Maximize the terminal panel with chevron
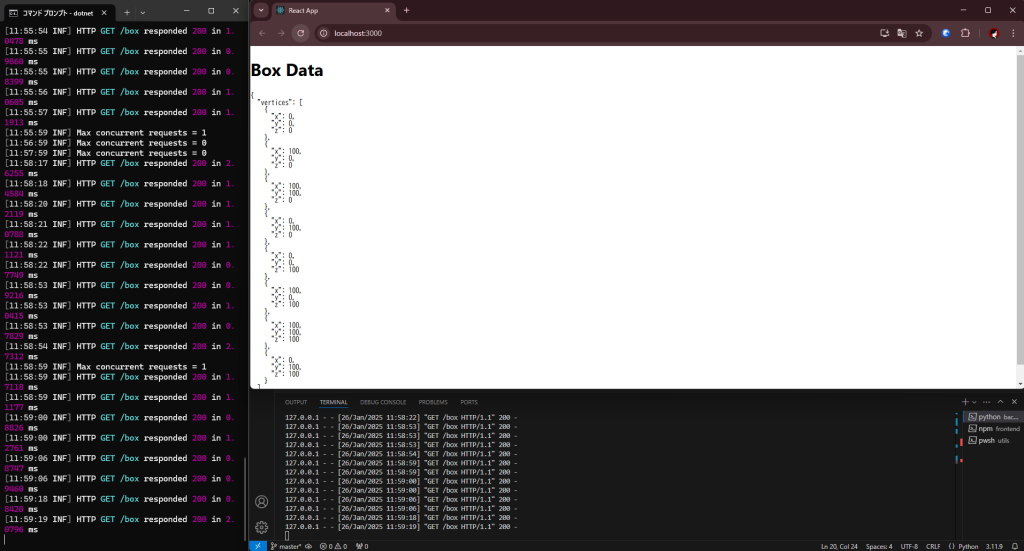Viewport: 1024px width, 551px height. tap(1000, 401)
